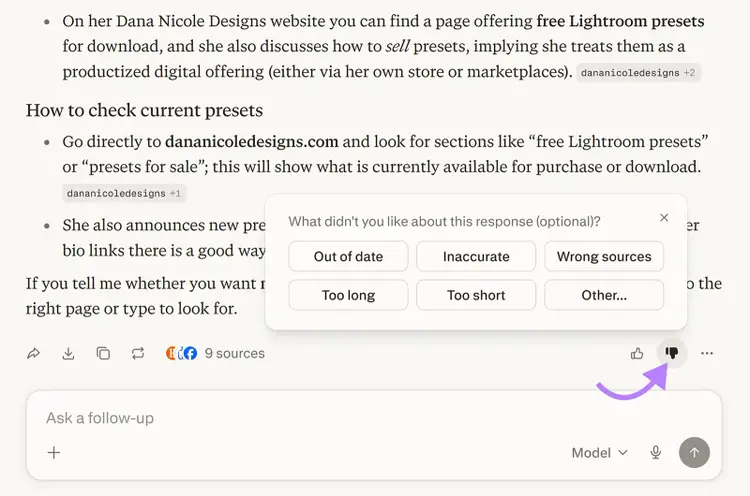Screen dimensions: 750x496
Task: Open the 'dananicoledesigns +1' citation chip
Action: coord(124,193)
